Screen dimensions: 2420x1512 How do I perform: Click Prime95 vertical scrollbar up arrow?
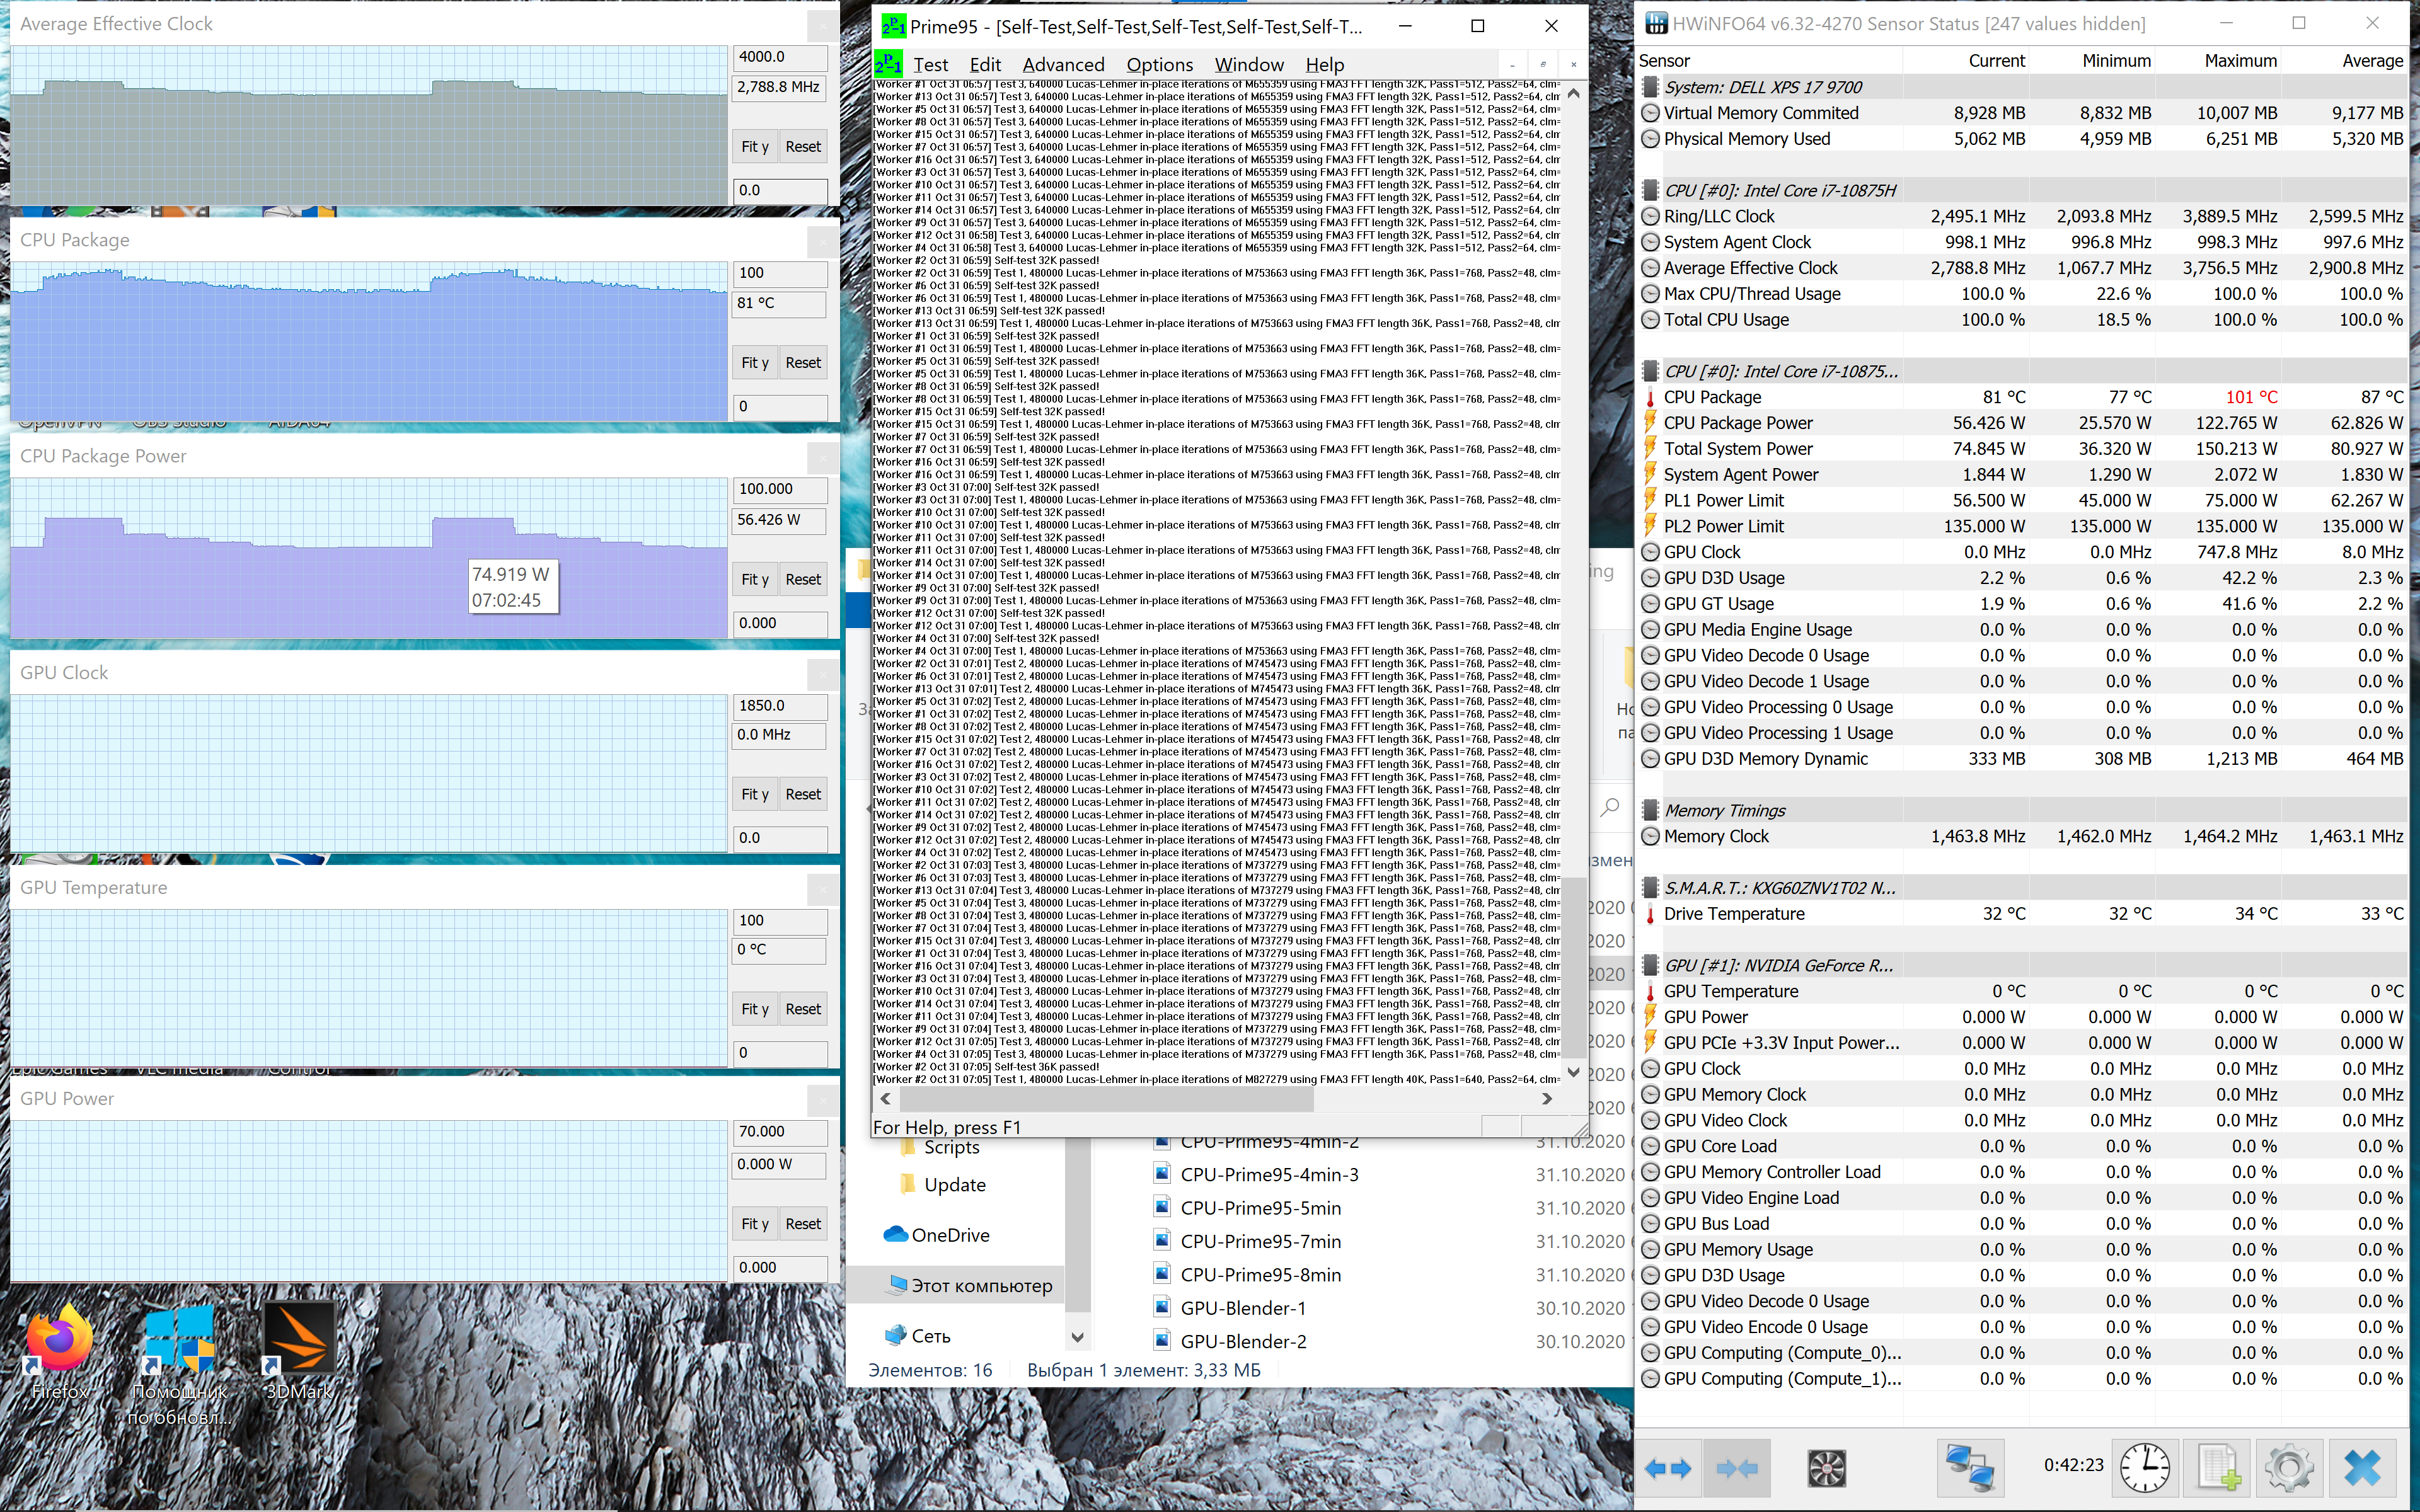pyautogui.click(x=1573, y=94)
